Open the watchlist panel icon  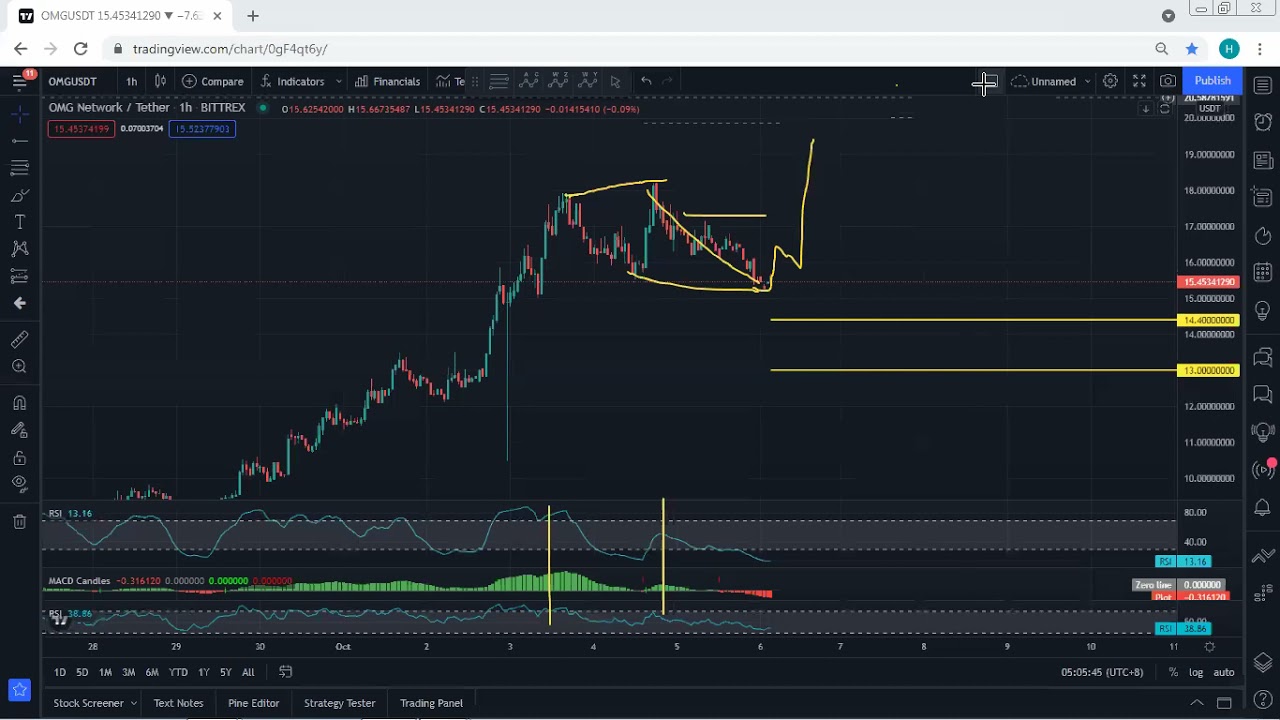tap(1262, 86)
